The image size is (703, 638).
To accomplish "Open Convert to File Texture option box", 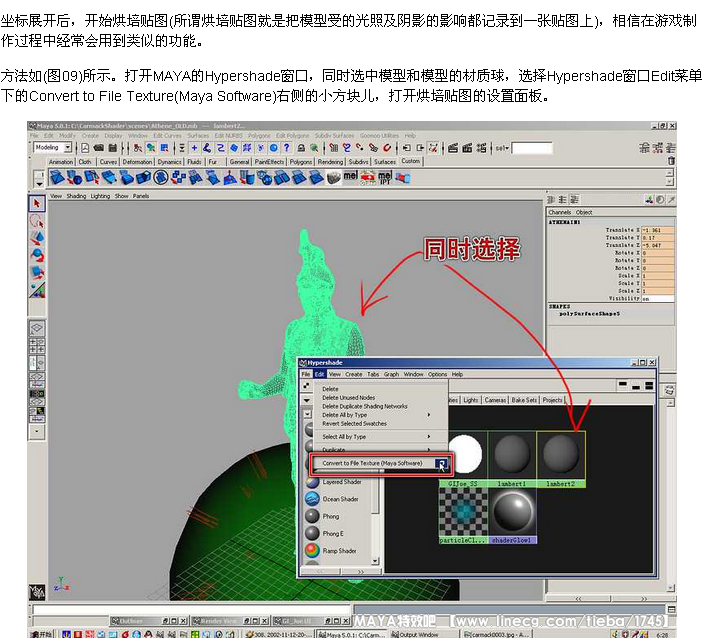I will 441,463.
